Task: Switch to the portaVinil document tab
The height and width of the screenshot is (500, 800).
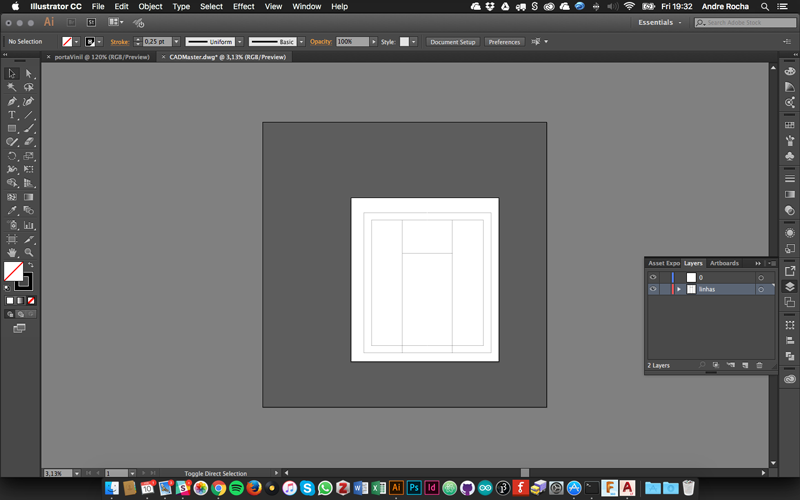Action: 102,57
